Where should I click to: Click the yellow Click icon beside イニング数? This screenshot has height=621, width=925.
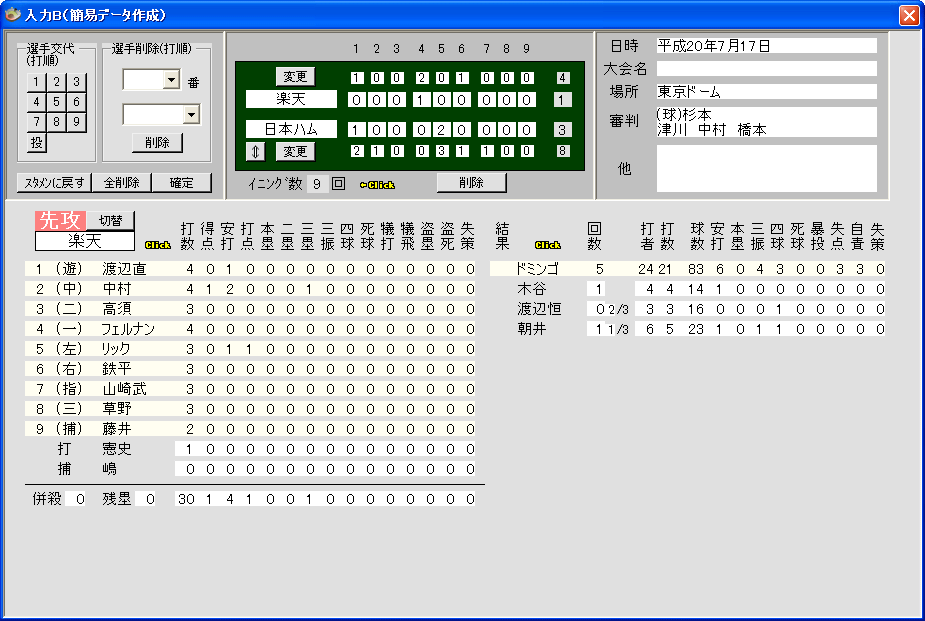pos(377,185)
